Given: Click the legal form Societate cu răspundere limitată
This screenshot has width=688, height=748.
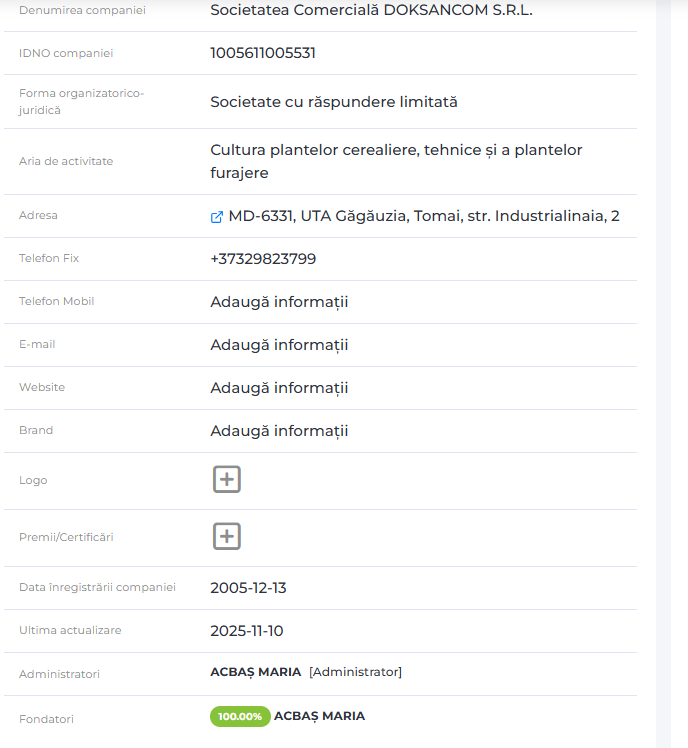Looking at the screenshot, I should pos(333,102).
